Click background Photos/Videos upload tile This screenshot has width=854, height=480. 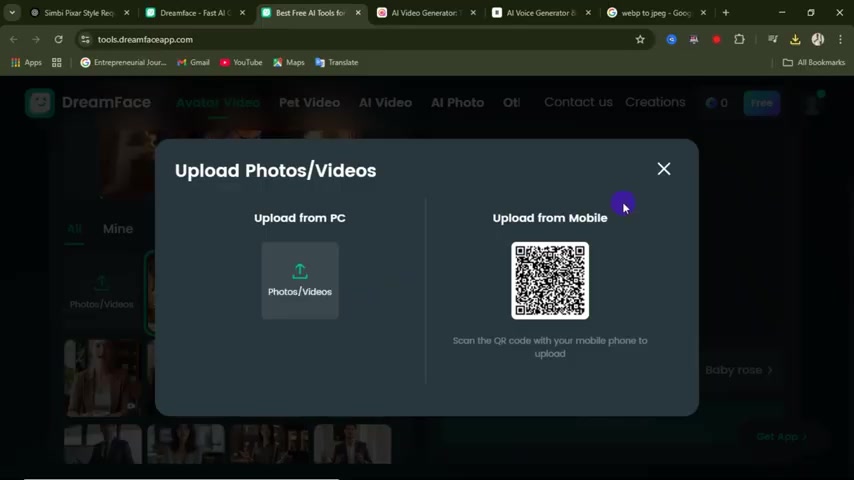[x=102, y=292]
